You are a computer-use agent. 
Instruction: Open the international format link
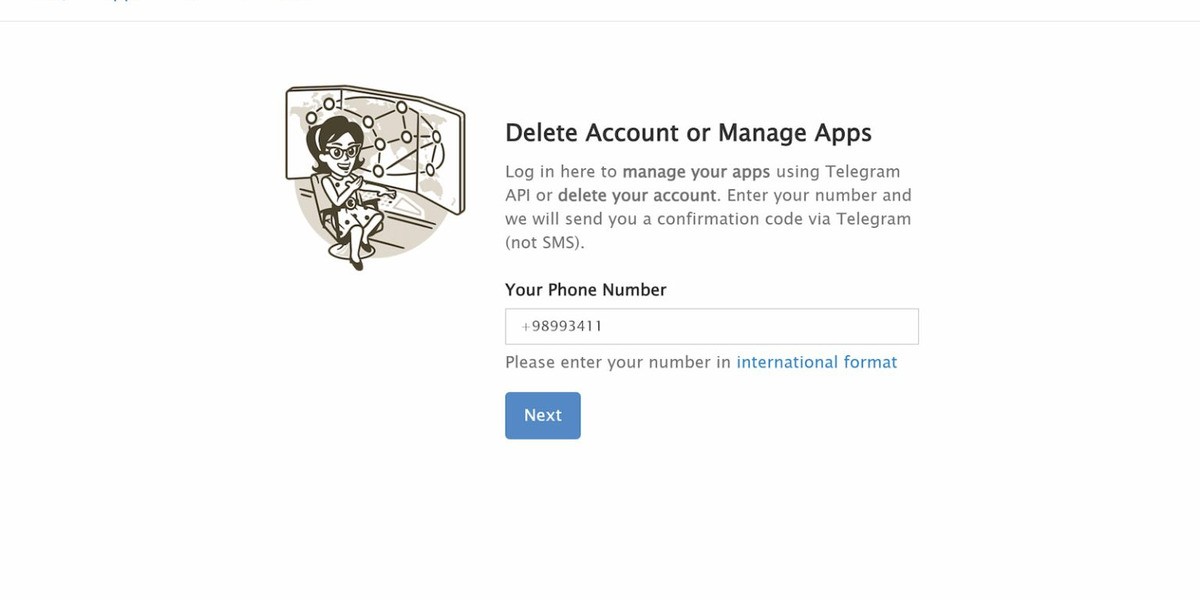pos(817,362)
